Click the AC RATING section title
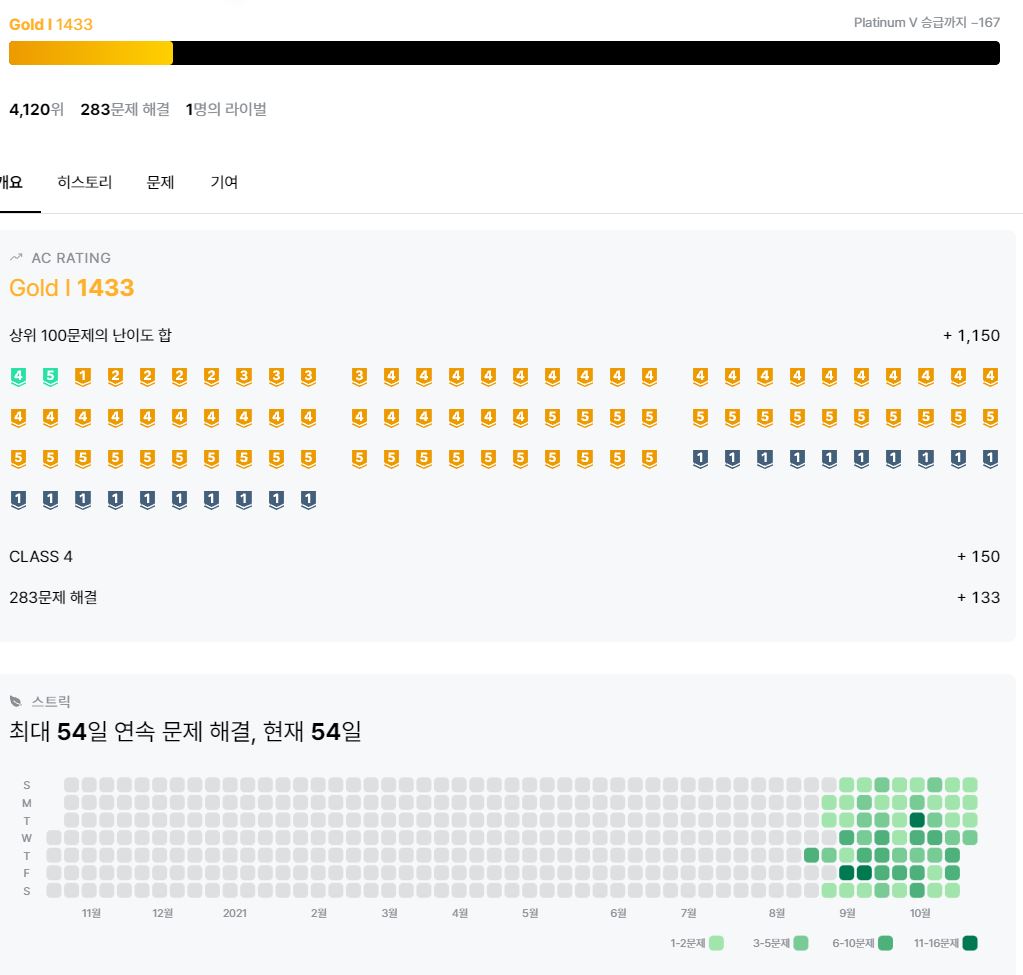This screenshot has width=1023, height=975. click(71, 258)
